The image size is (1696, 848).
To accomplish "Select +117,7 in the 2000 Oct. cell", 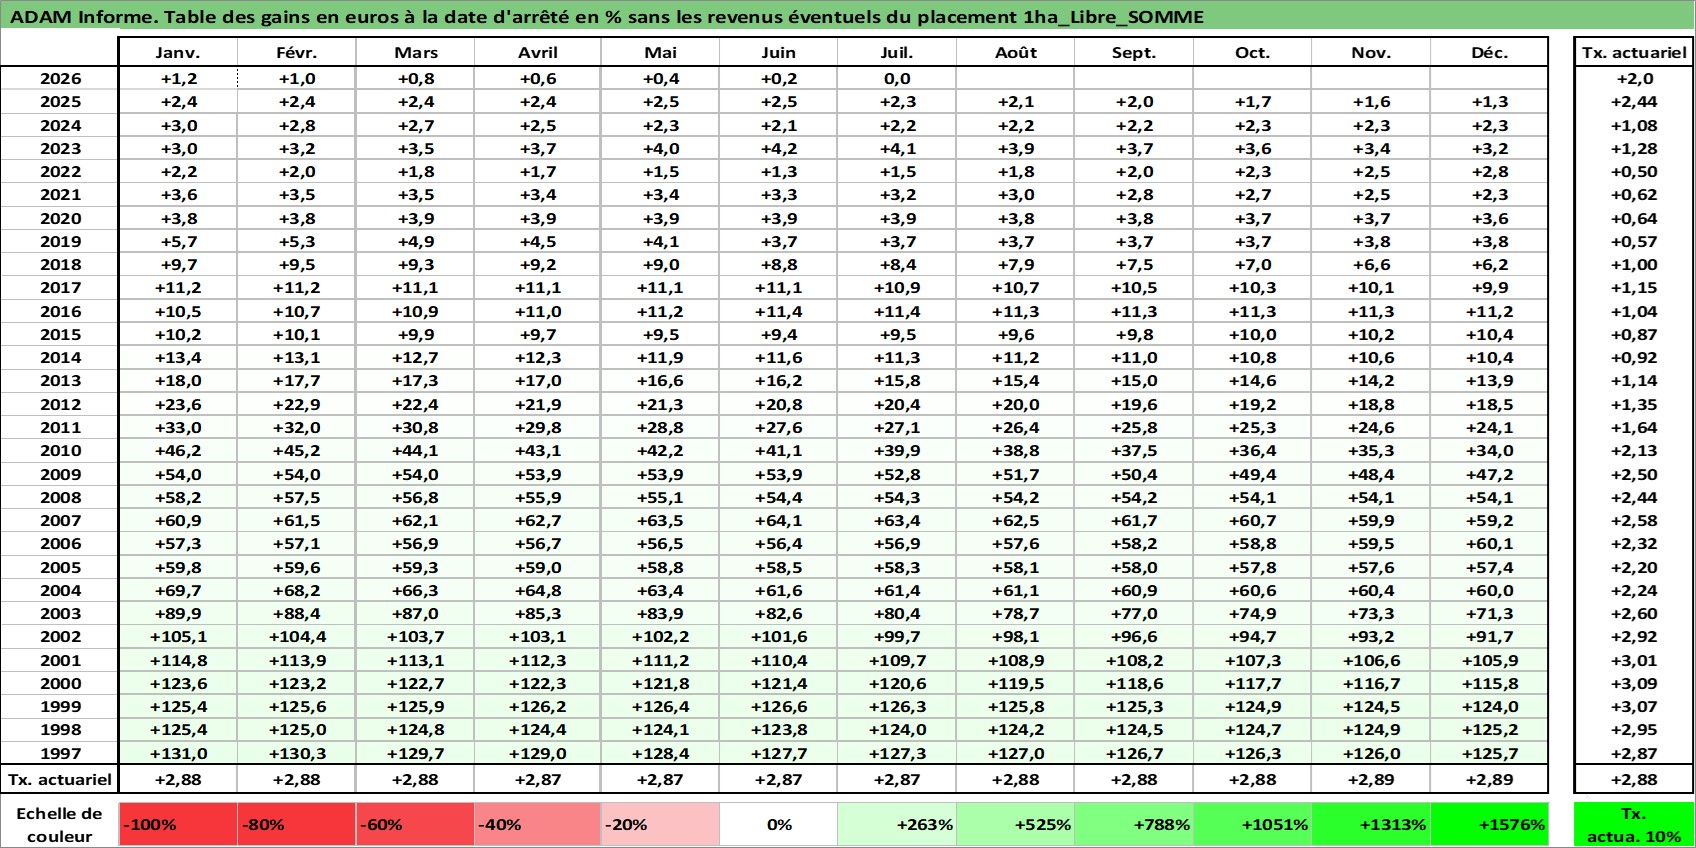I will (1253, 683).
